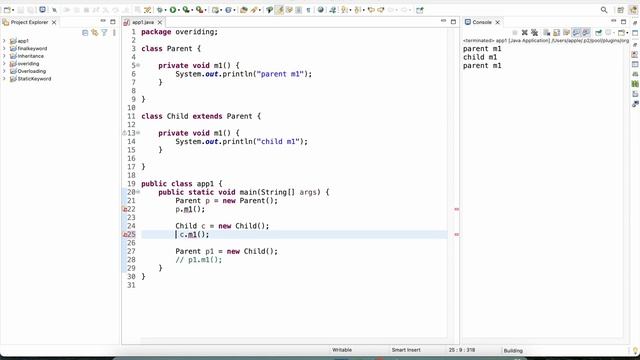Expand the StaticKeyword project node
Viewport: 640px width, 360px height.
click(x=4, y=78)
